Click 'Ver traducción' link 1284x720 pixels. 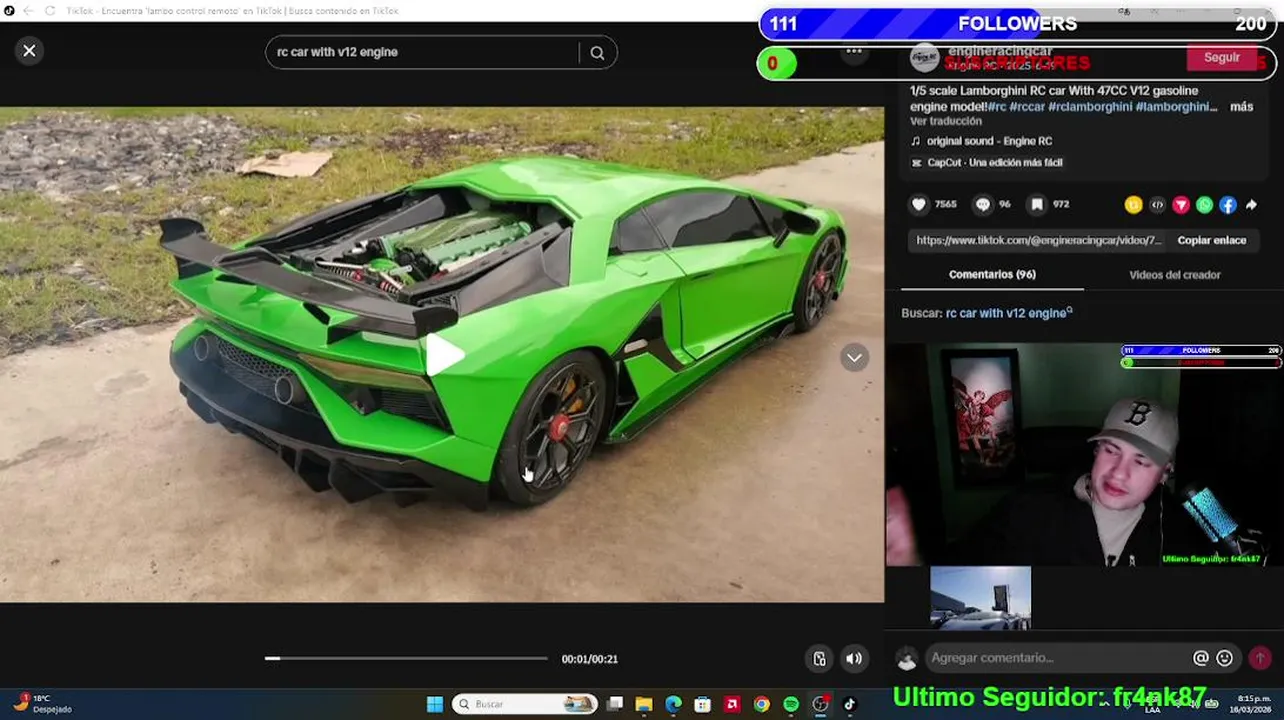tap(946, 121)
